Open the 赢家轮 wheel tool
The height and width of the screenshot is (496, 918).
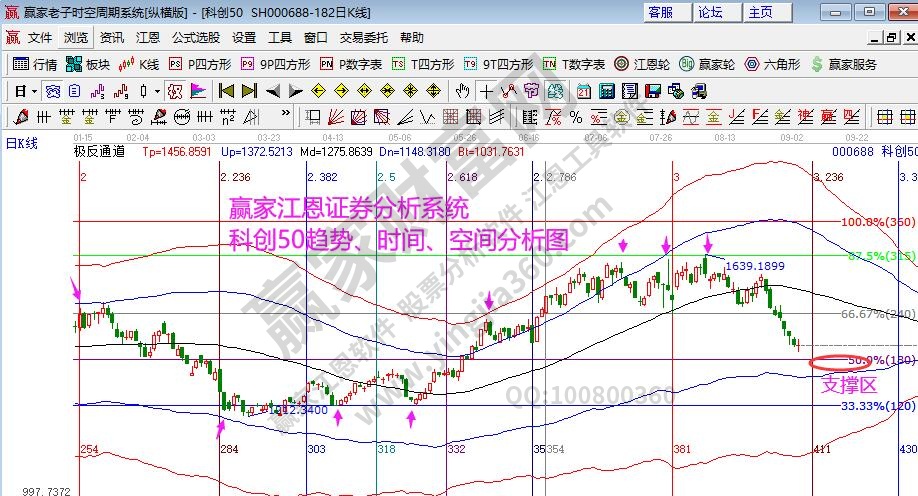pyautogui.click(x=707, y=64)
